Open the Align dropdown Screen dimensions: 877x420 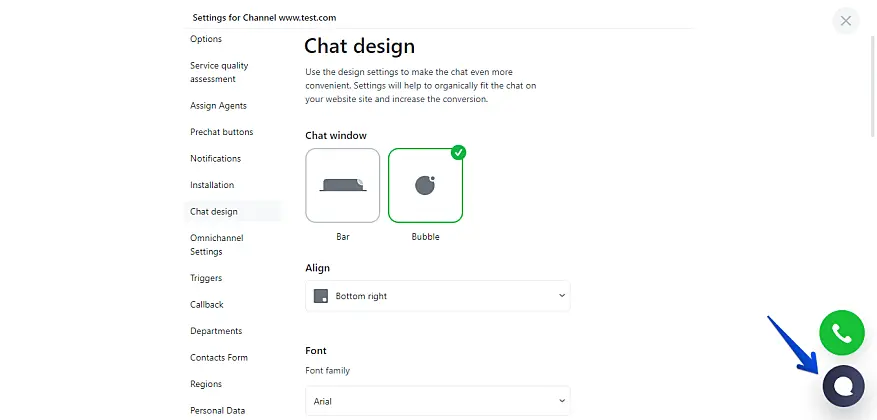(437, 296)
